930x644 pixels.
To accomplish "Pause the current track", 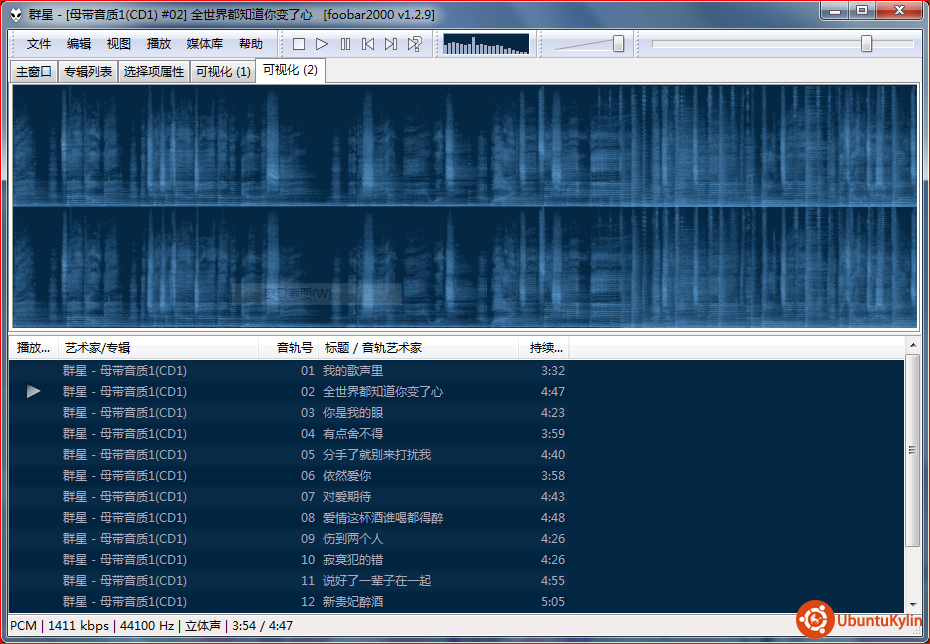I will tap(345, 44).
